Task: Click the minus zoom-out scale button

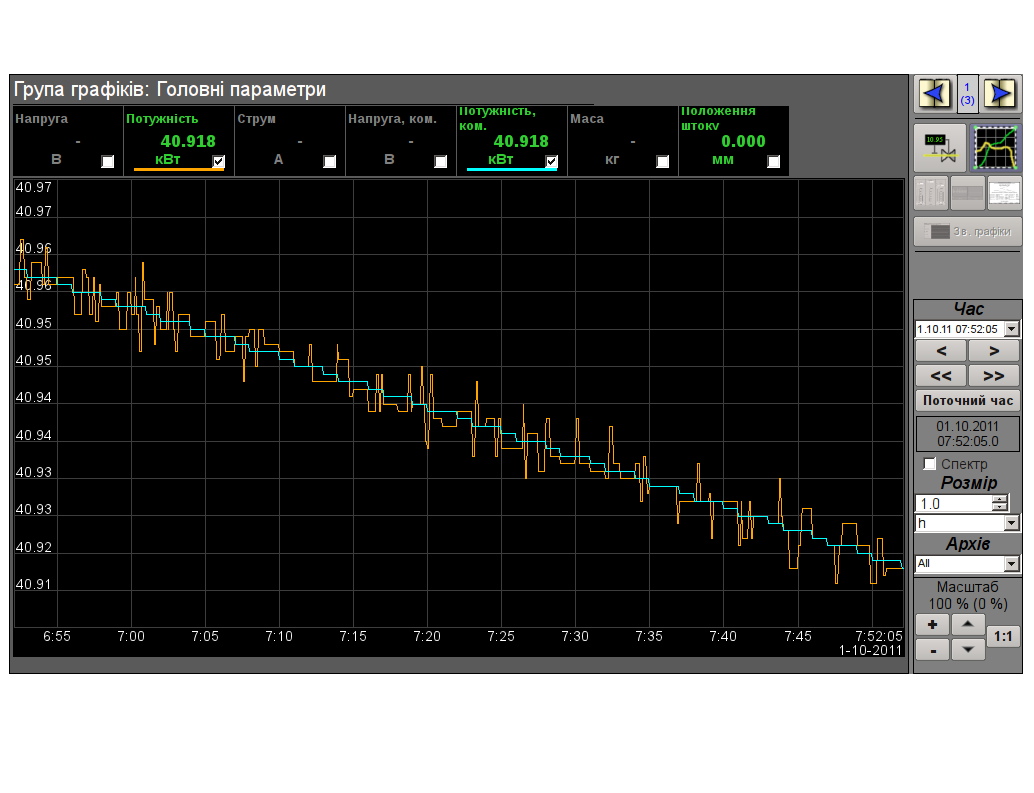Action: point(932,650)
